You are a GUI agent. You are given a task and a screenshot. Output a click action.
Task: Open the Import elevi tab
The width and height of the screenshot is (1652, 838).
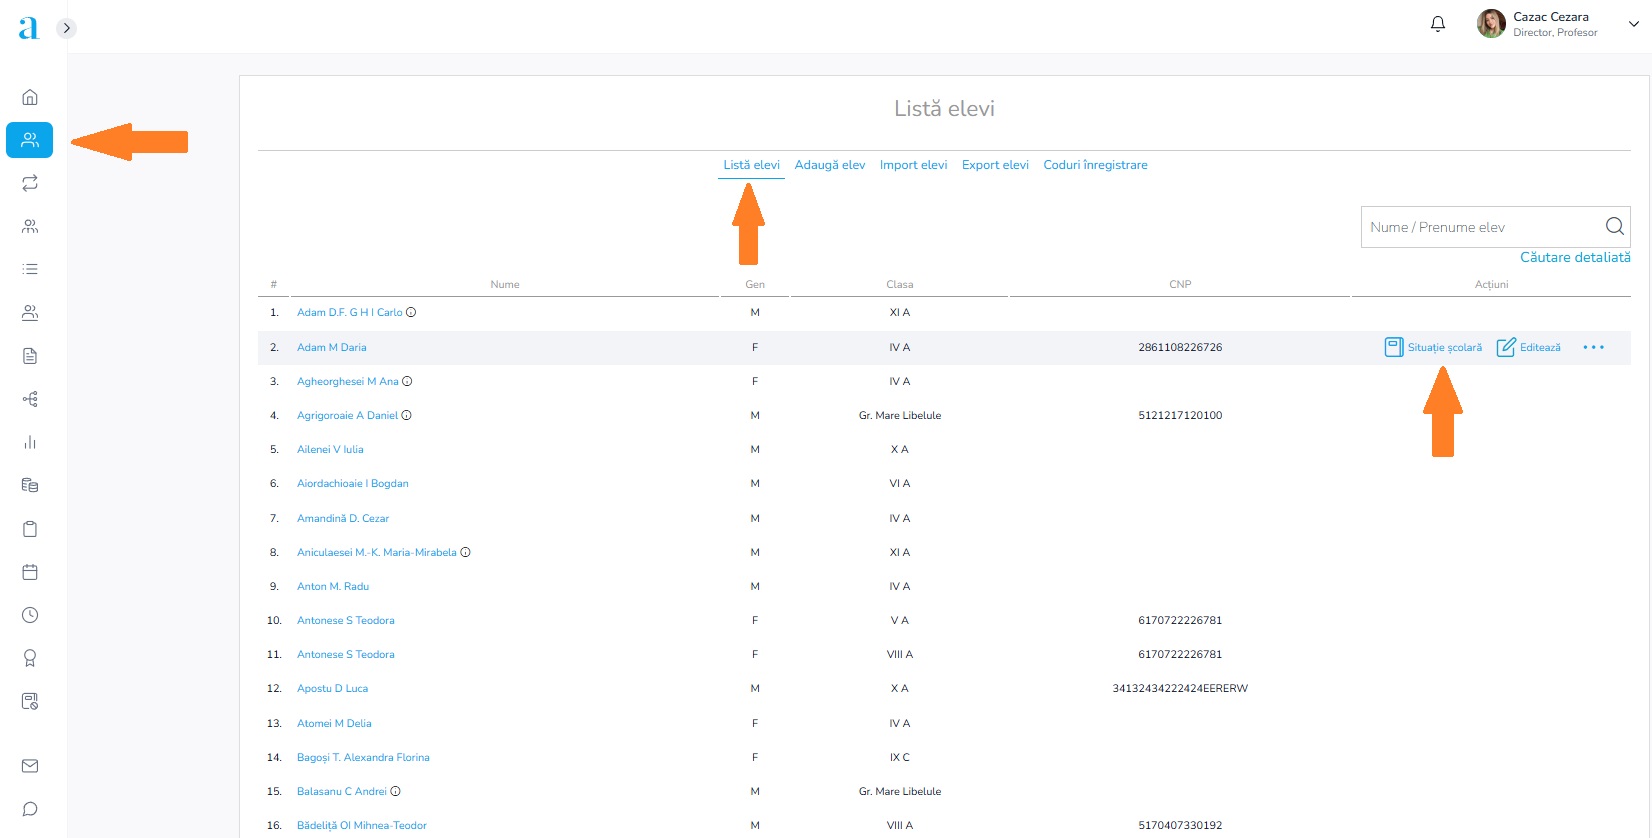coord(913,165)
